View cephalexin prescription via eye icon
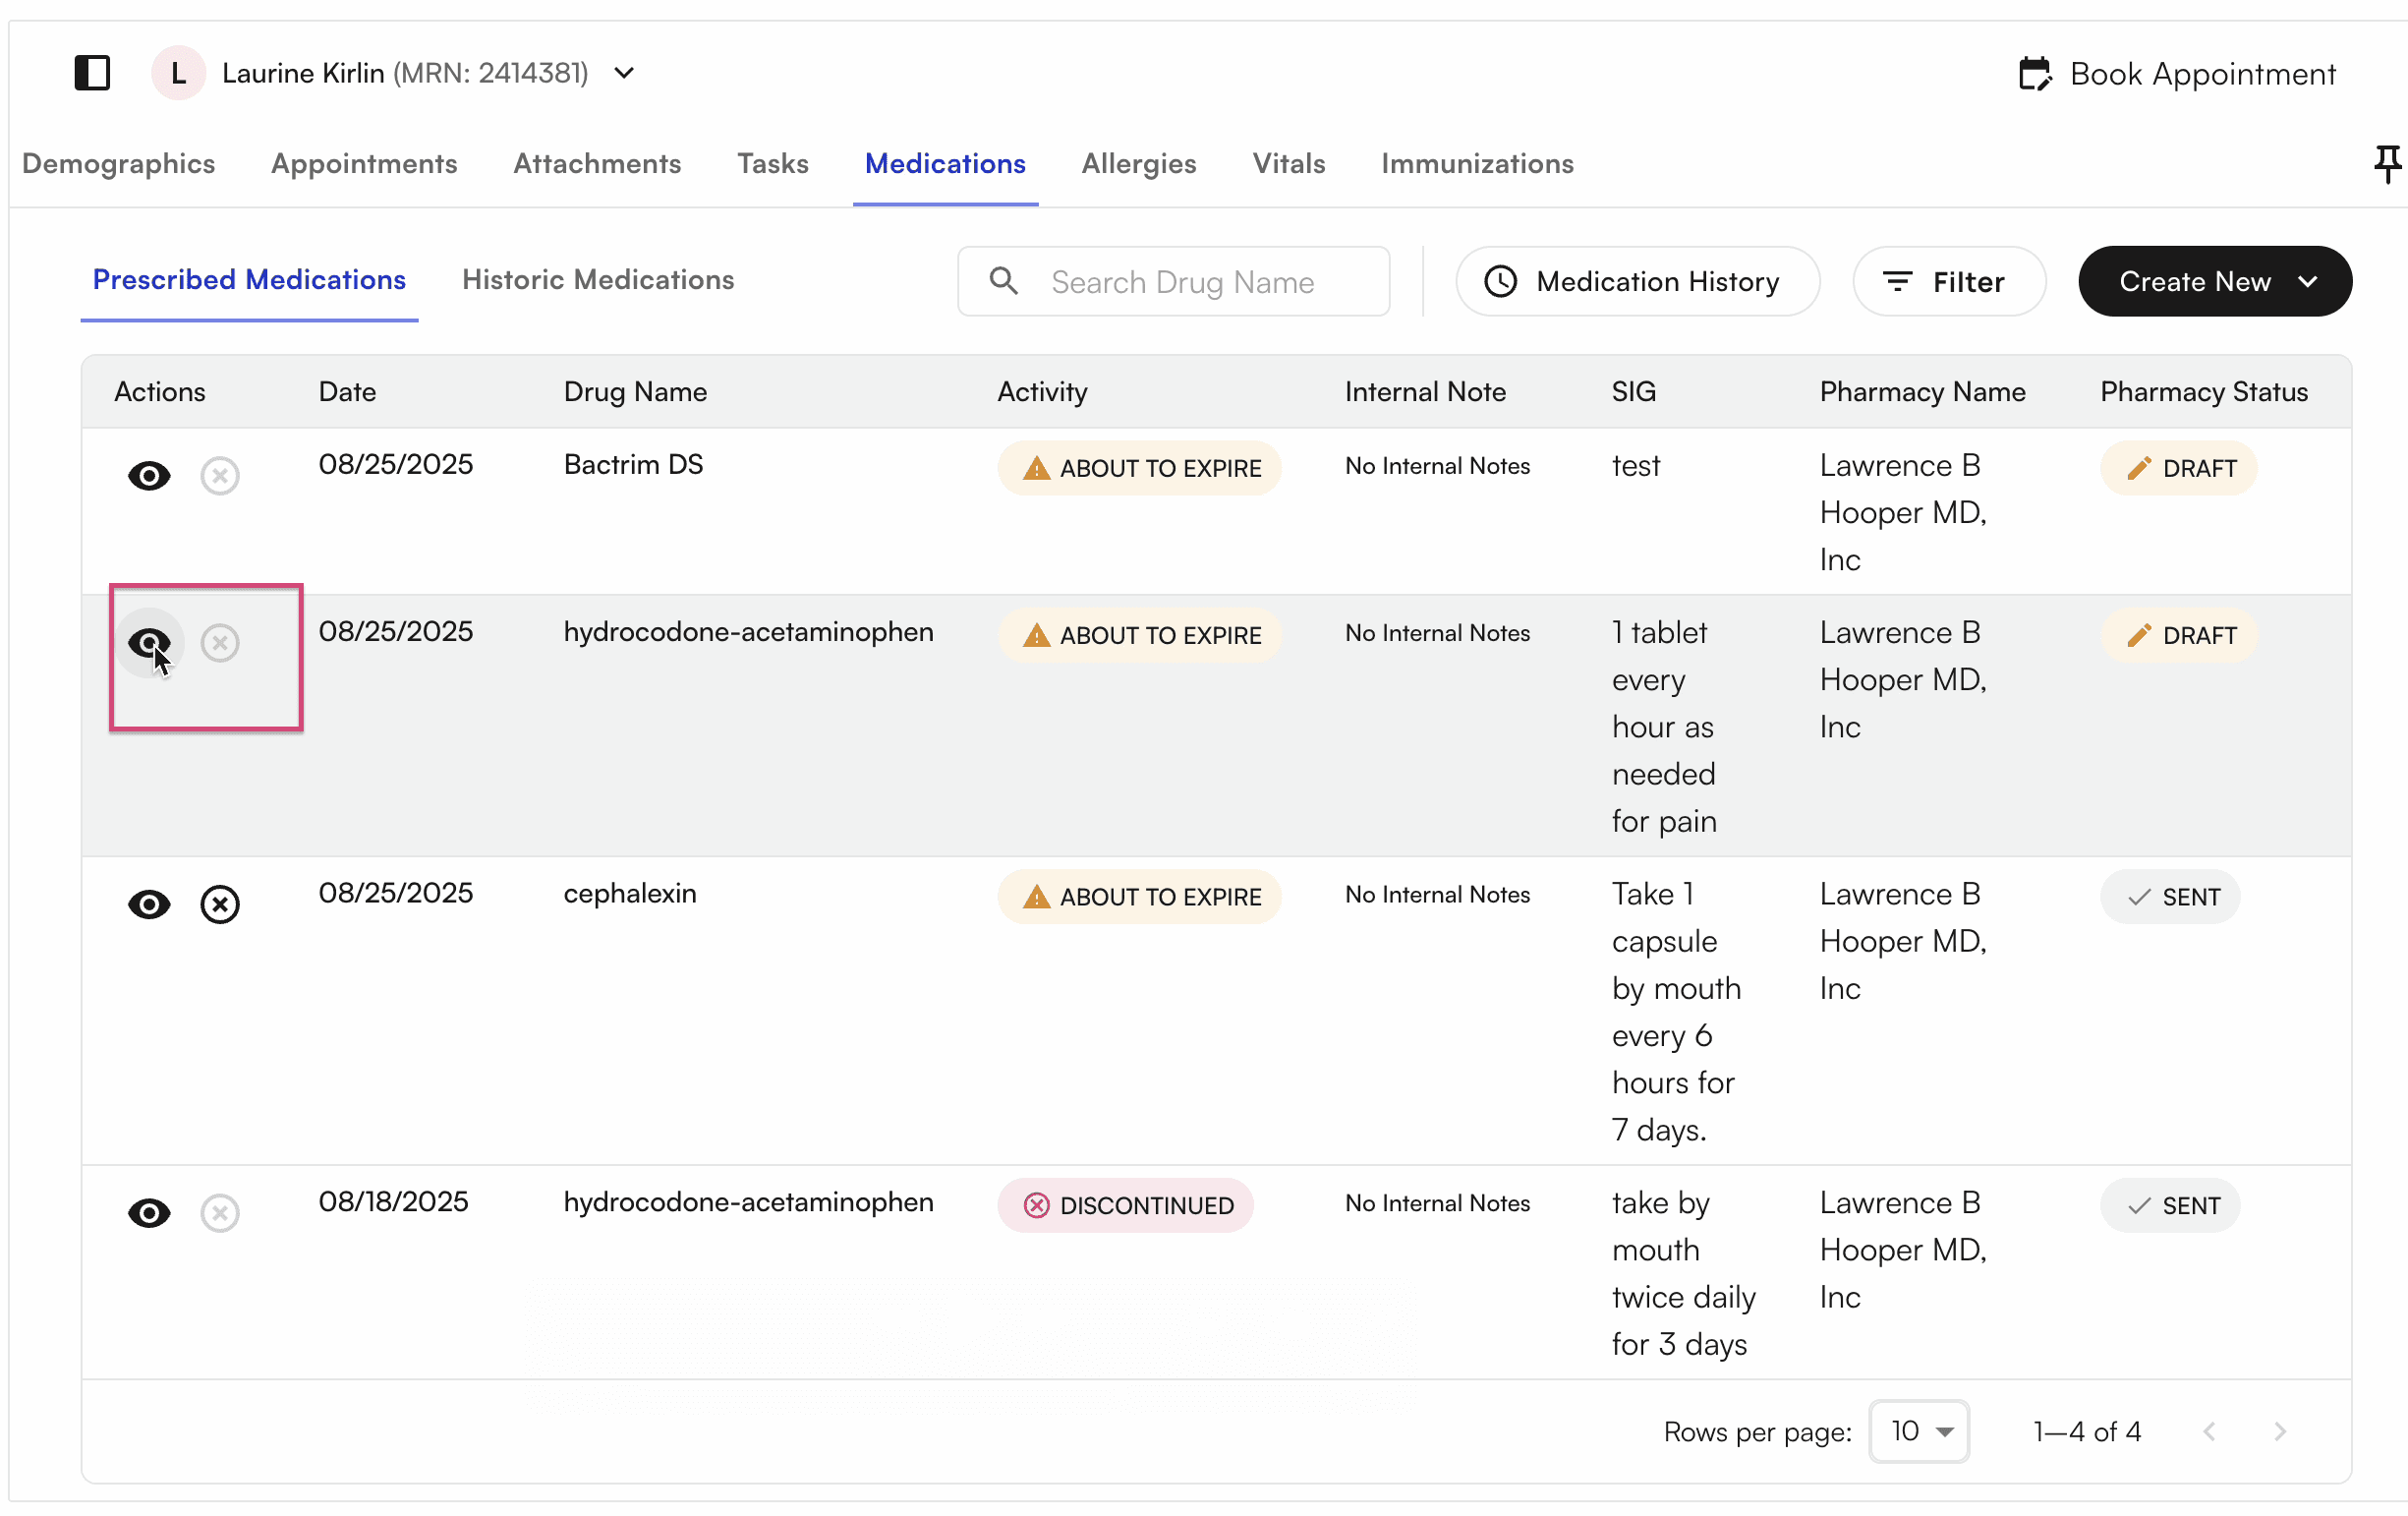This screenshot has width=2408, height=1516. tap(149, 904)
